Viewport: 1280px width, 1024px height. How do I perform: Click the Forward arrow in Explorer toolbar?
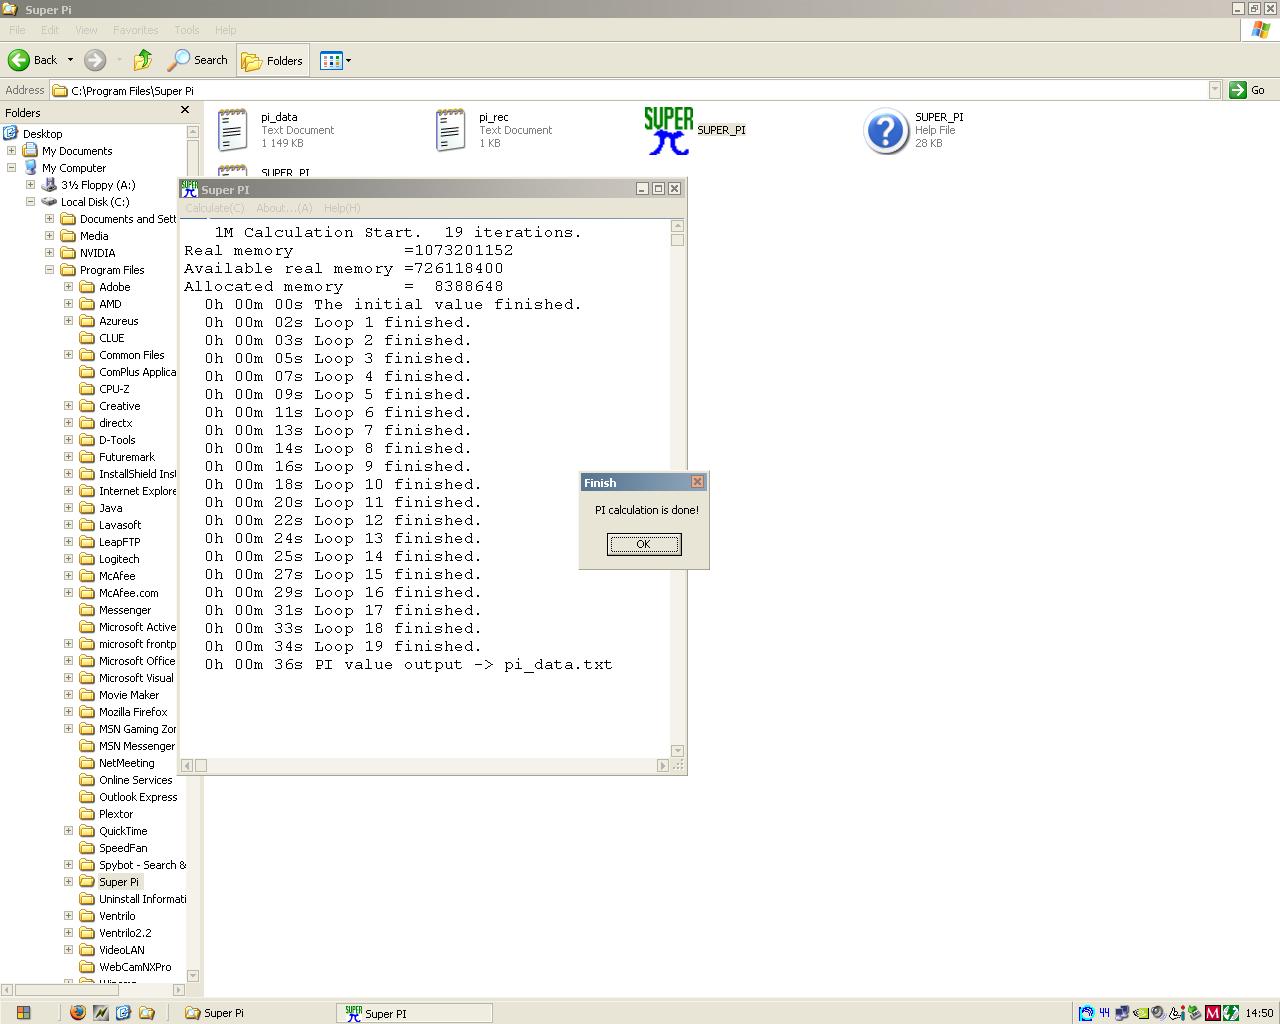coord(95,60)
